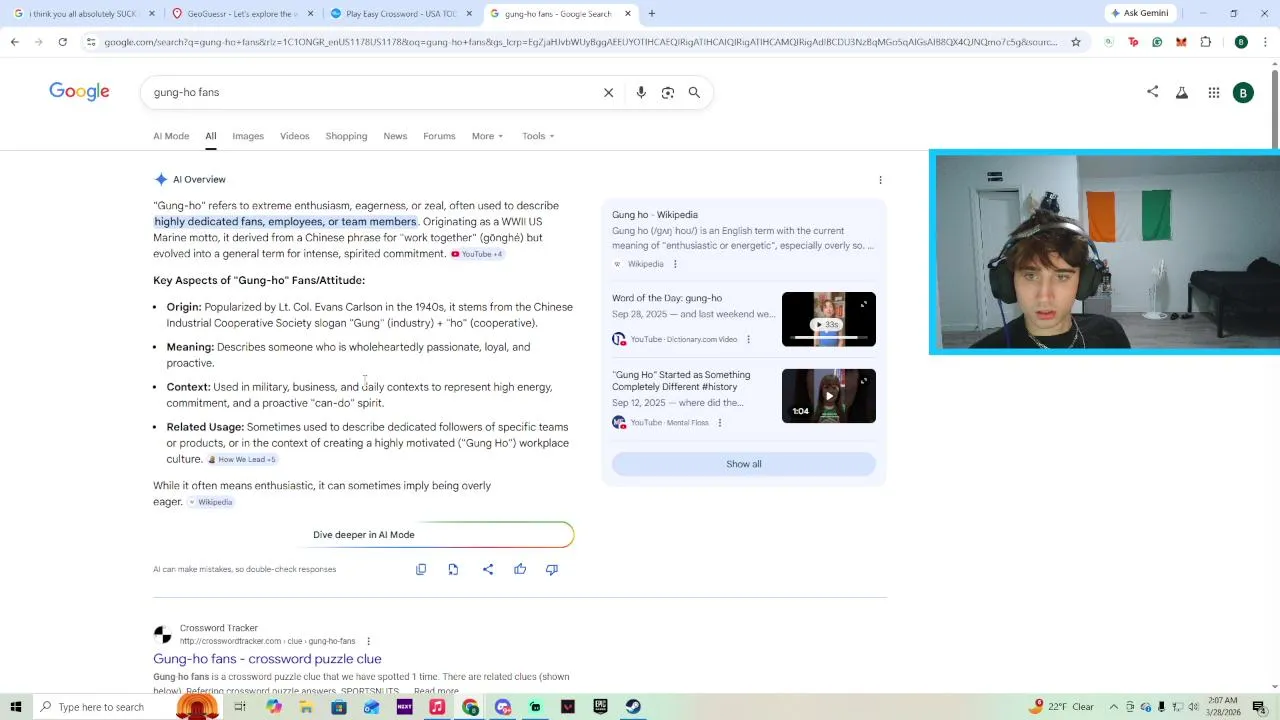The height and width of the screenshot is (720, 1280).
Task: Open AI Overview three-dot options
Action: (880, 180)
